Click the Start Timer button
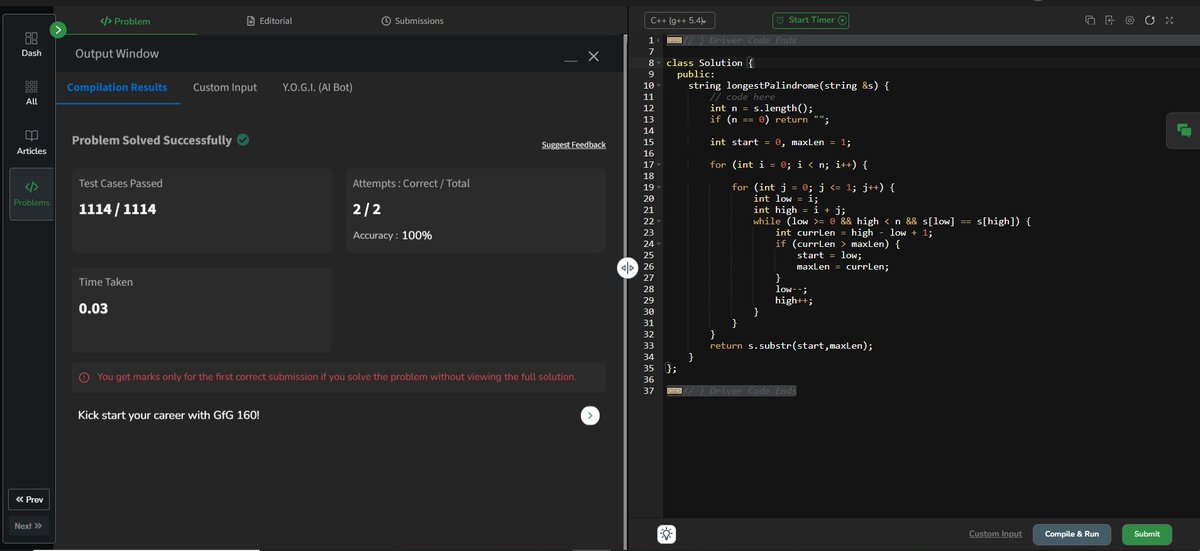1200x551 pixels. point(811,20)
